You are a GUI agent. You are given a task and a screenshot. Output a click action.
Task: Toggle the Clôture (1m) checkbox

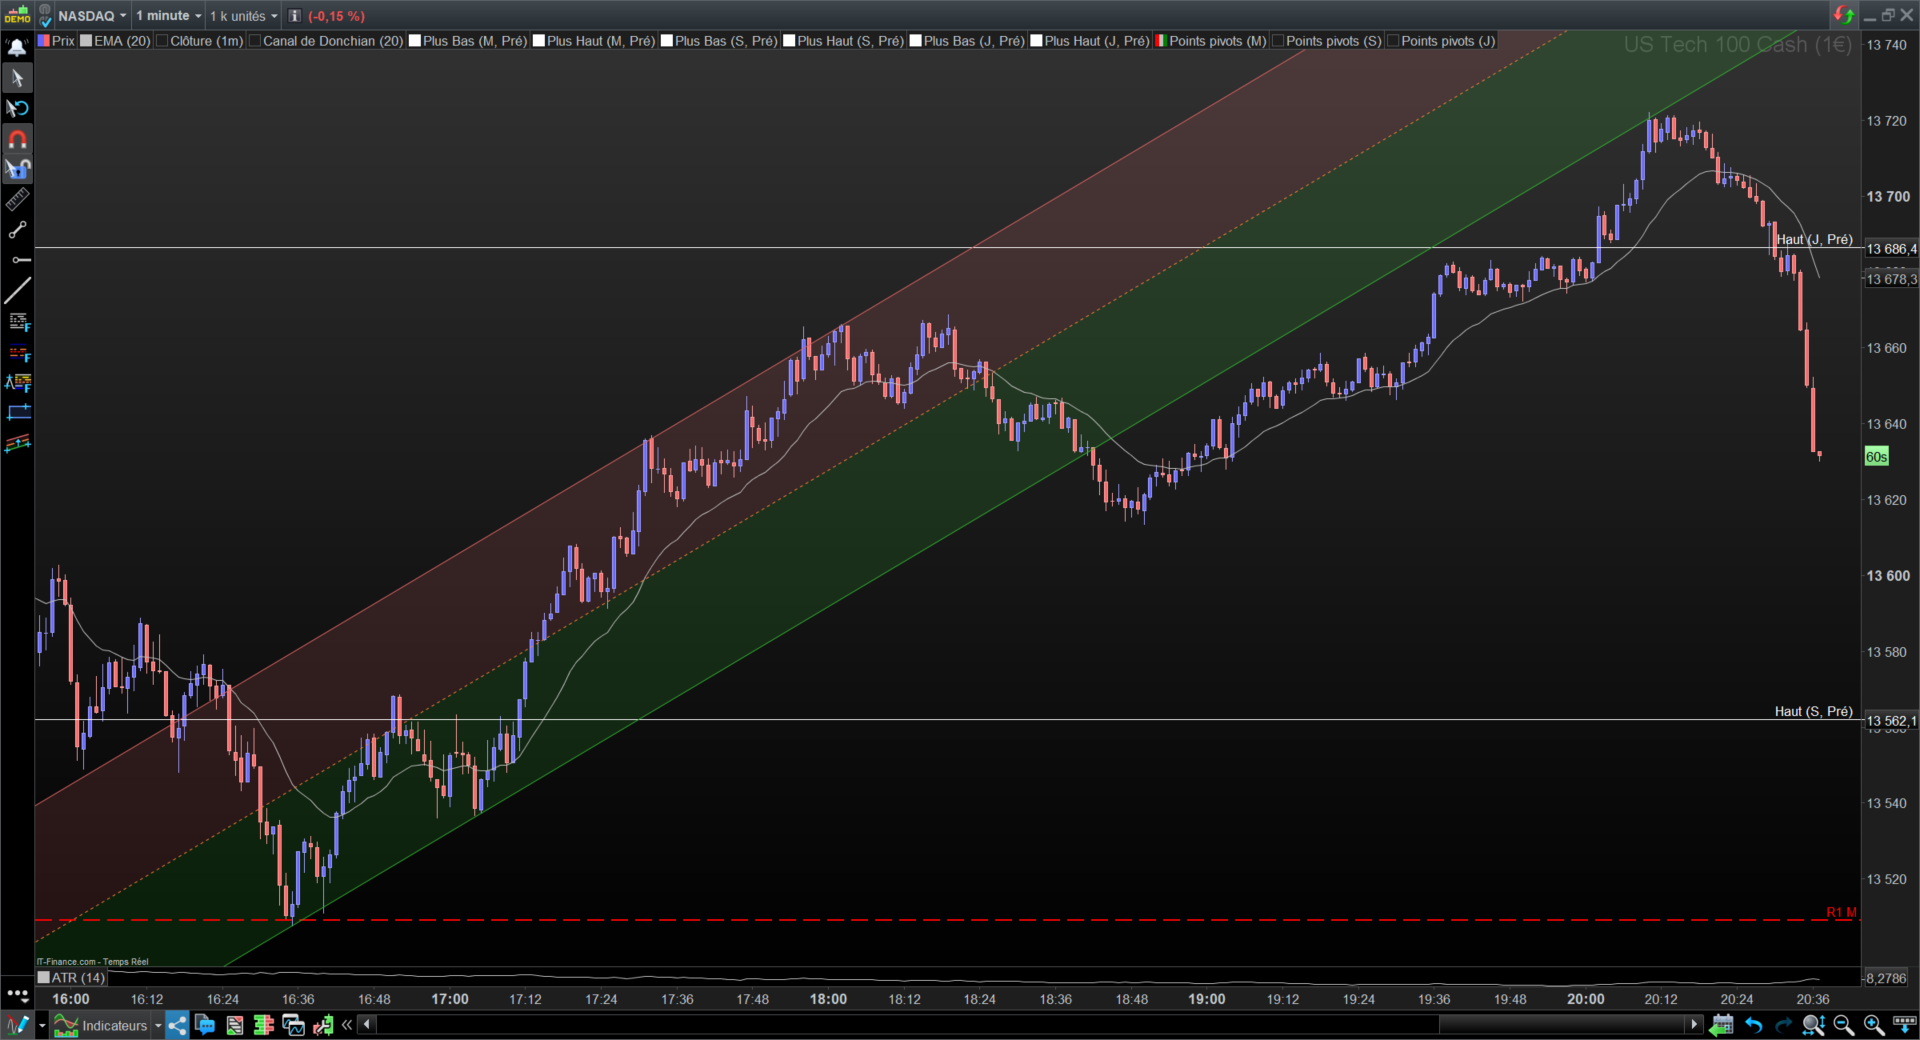tap(162, 41)
